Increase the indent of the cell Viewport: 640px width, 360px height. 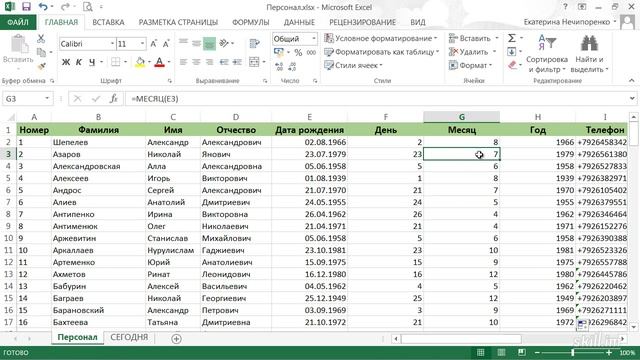237,62
